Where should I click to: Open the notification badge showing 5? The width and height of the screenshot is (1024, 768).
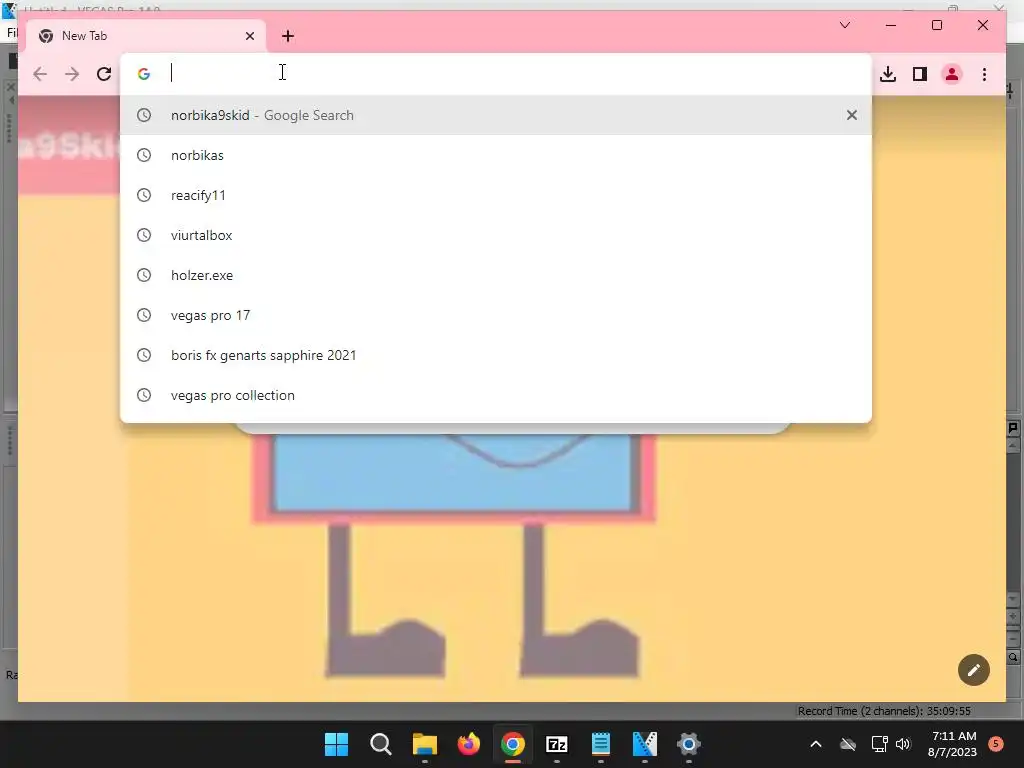point(996,744)
